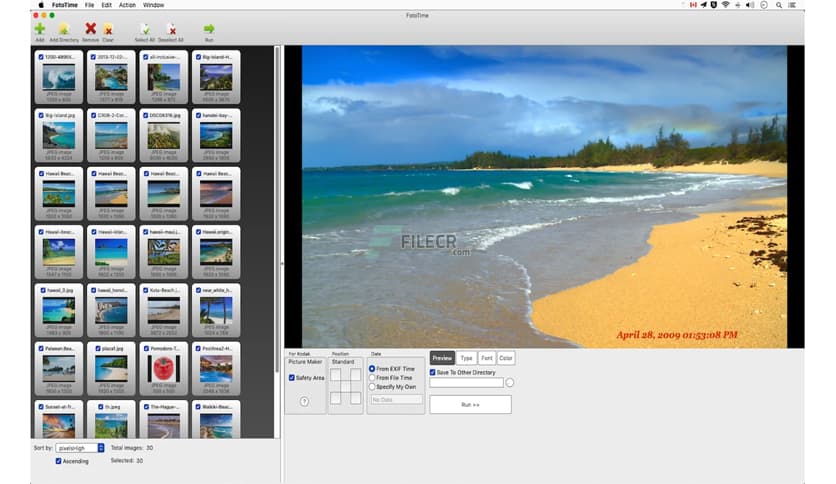Image resolution: width=836 pixels, height=484 pixels.
Task: Select the Big-island.jpg thumbnail
Action: point(59,135)
